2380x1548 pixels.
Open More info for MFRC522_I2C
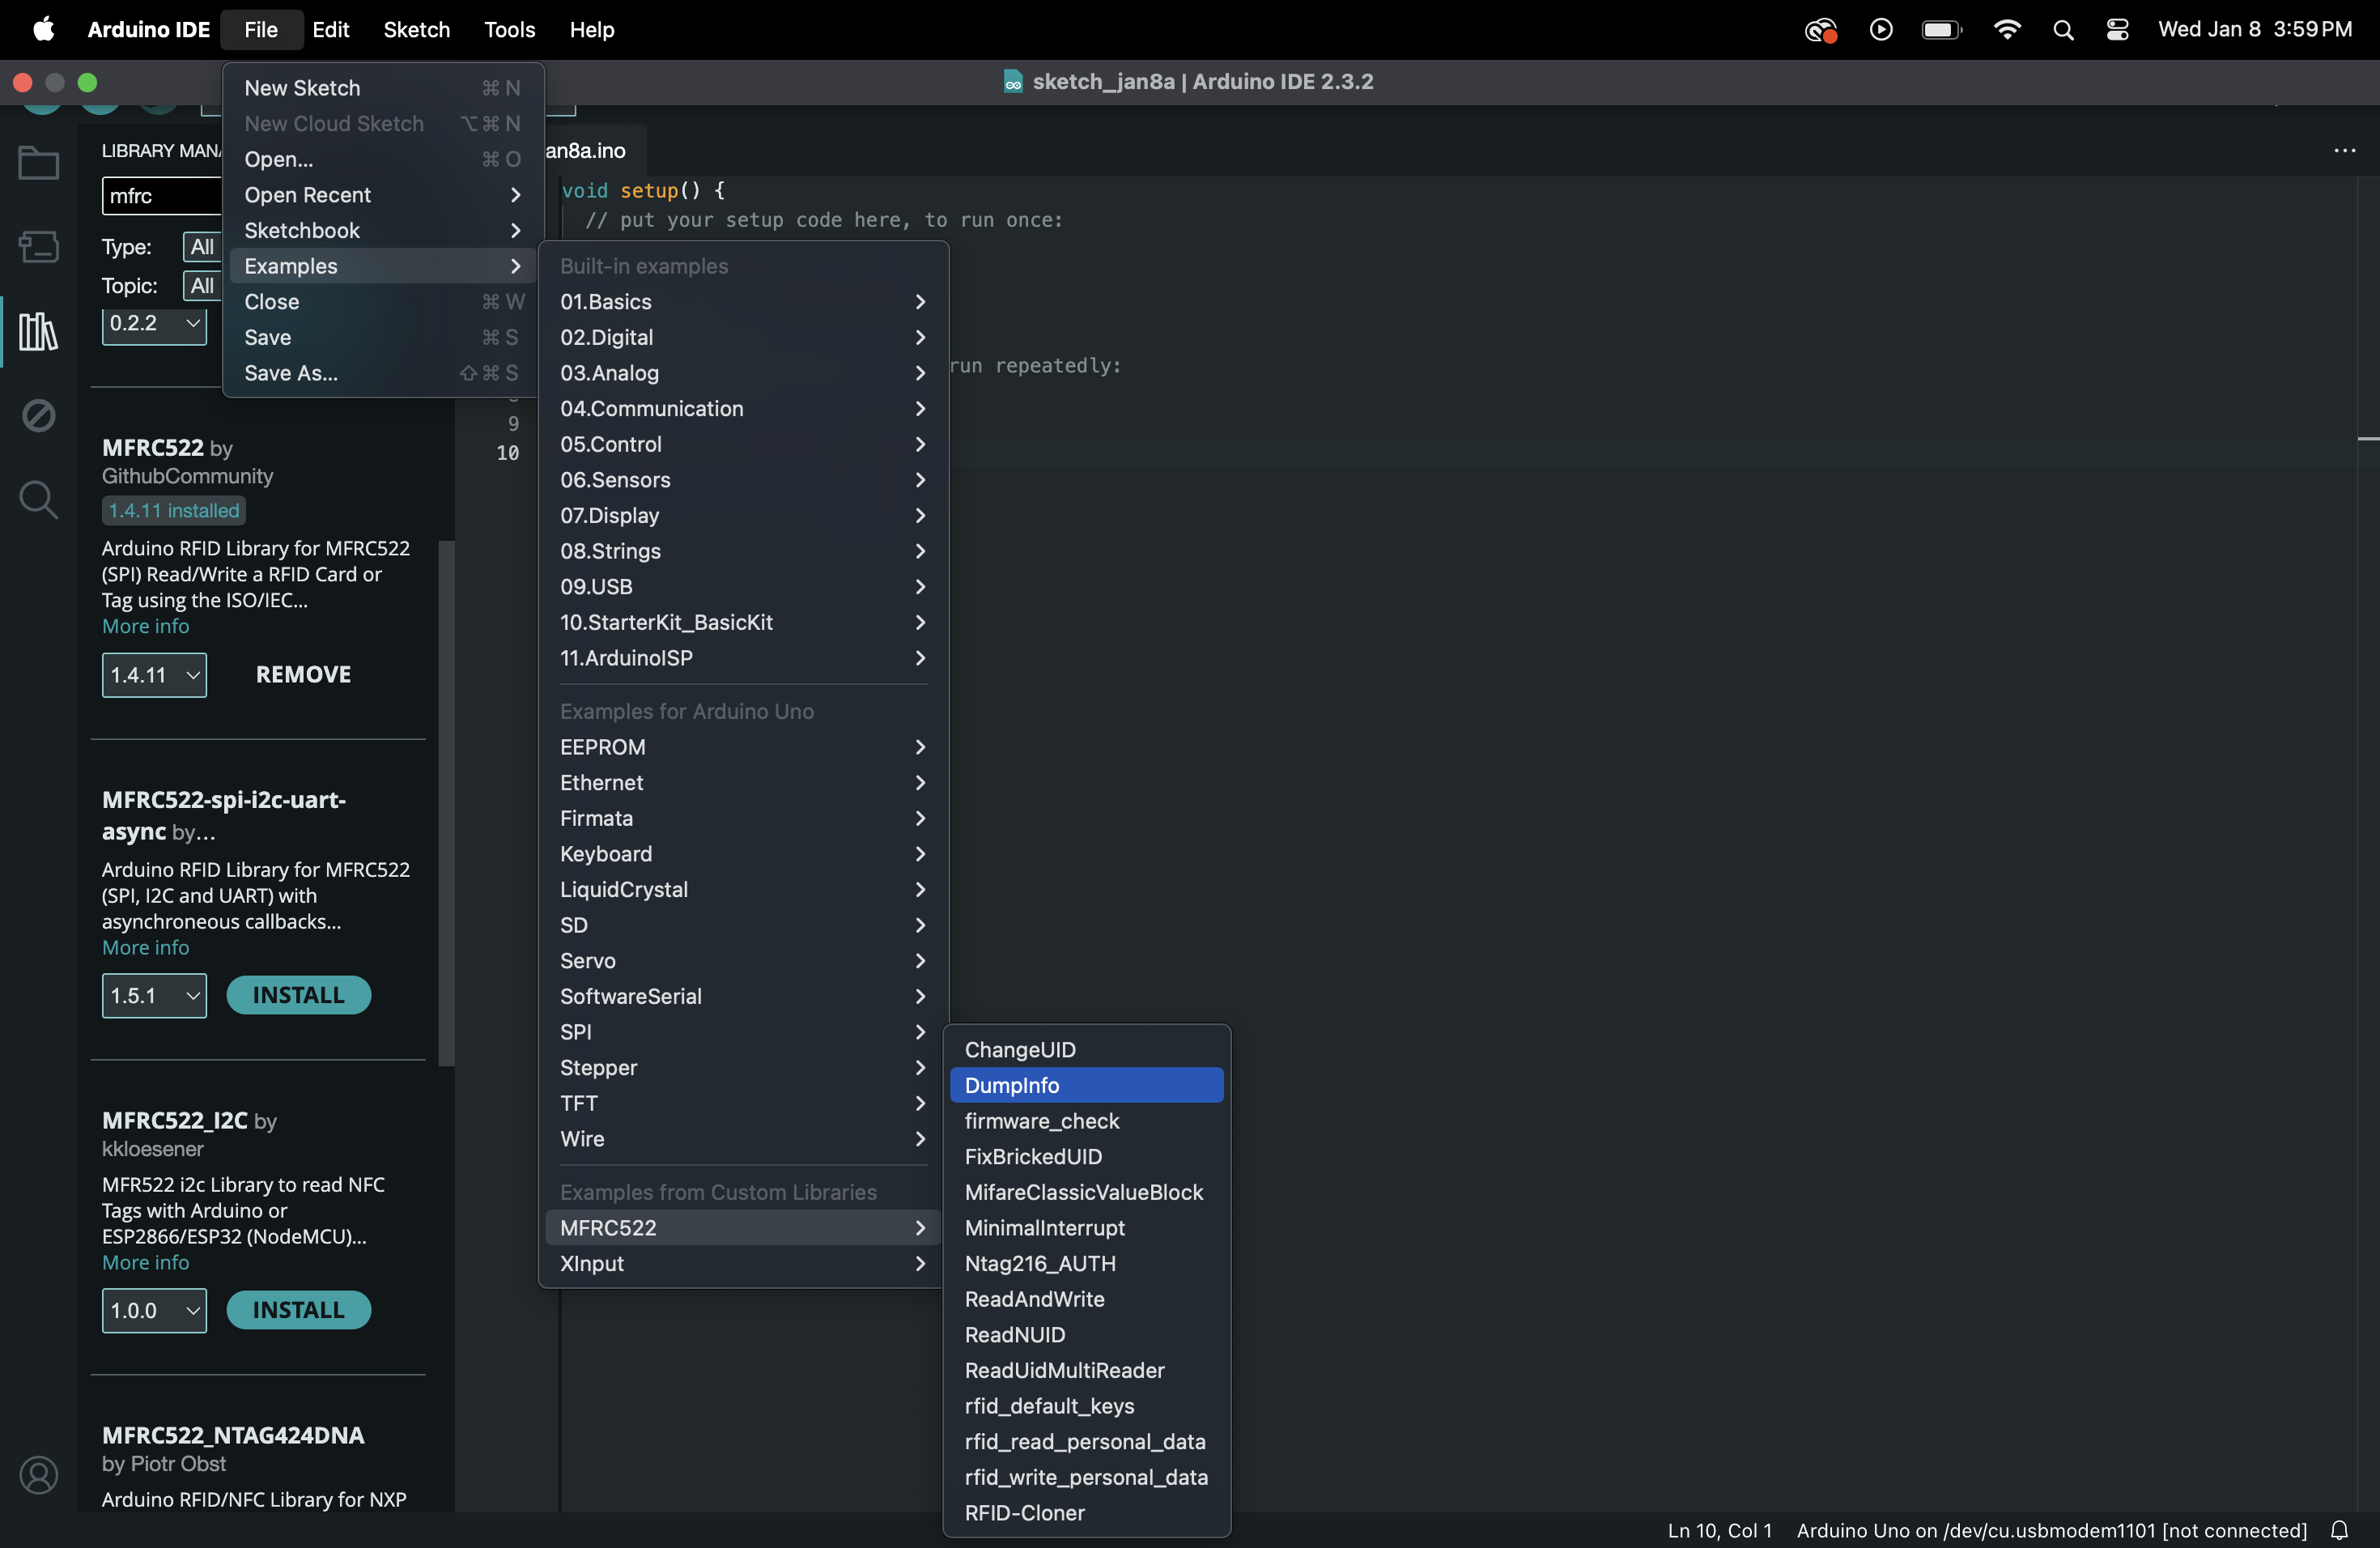145,1263
